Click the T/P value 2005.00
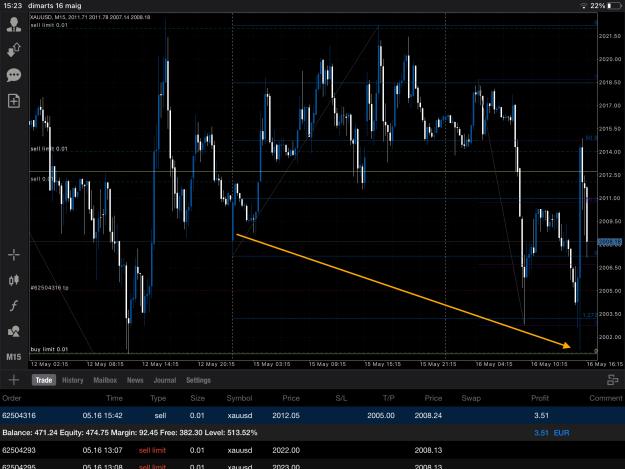 [381, 415]
